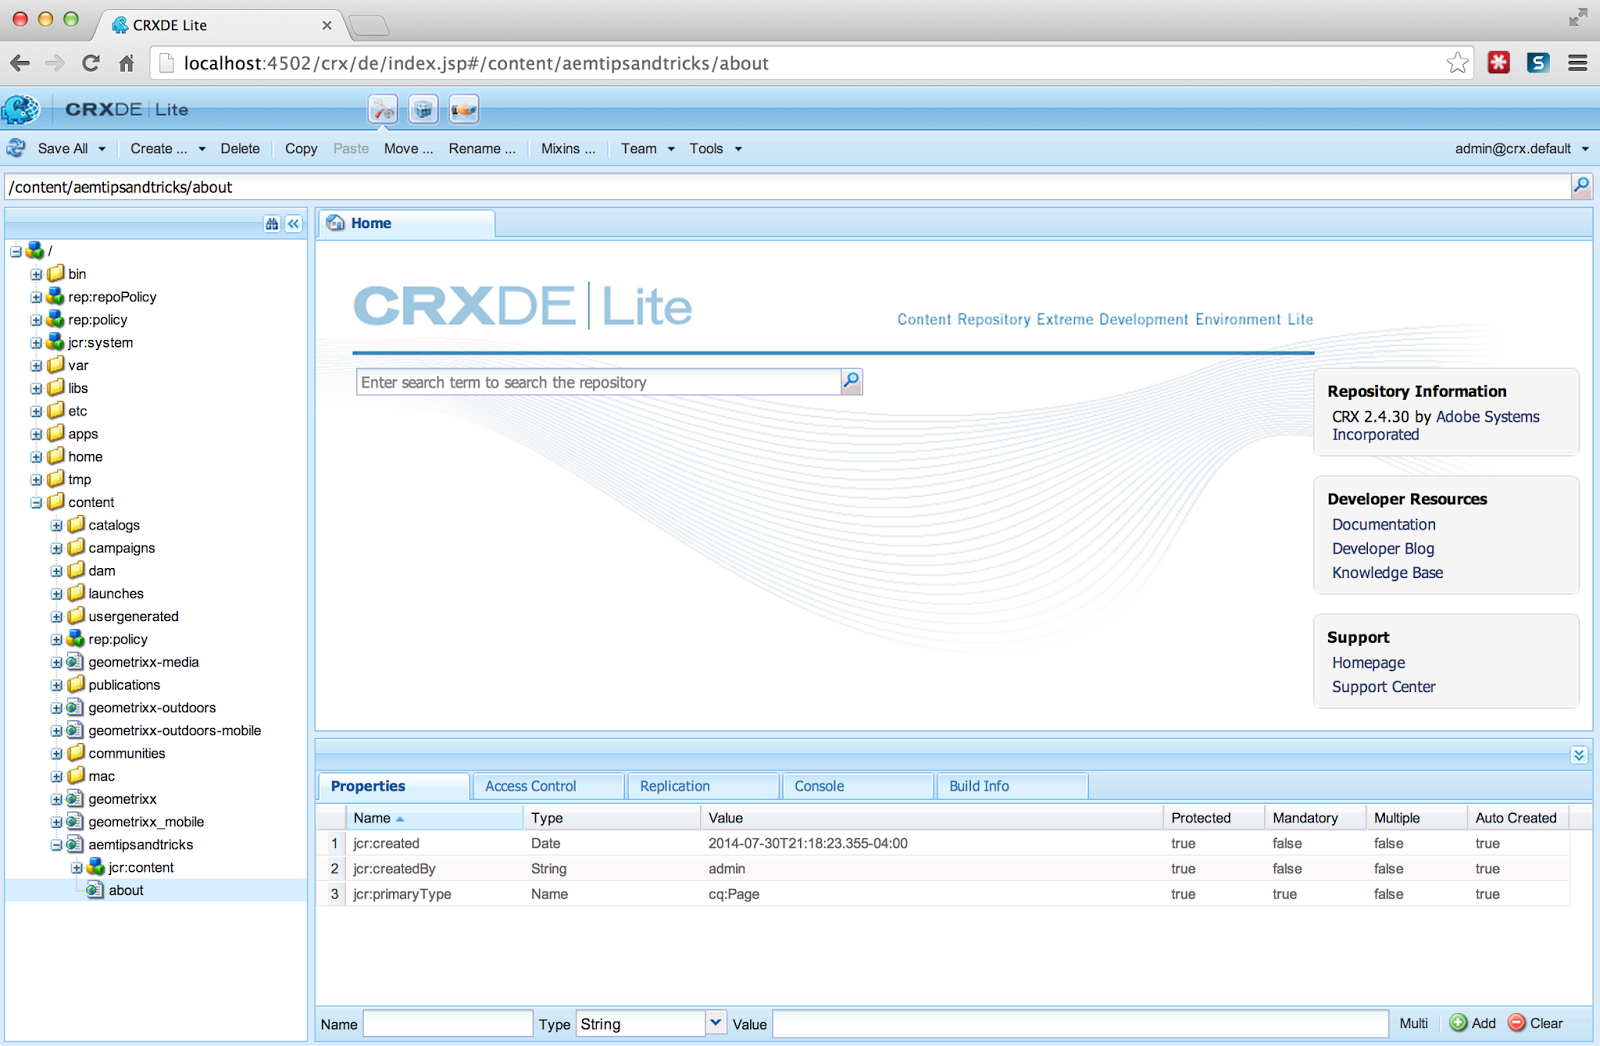Open the Documentation link
This screenshot has height=1046, width=1600.
coord(1383,524)
